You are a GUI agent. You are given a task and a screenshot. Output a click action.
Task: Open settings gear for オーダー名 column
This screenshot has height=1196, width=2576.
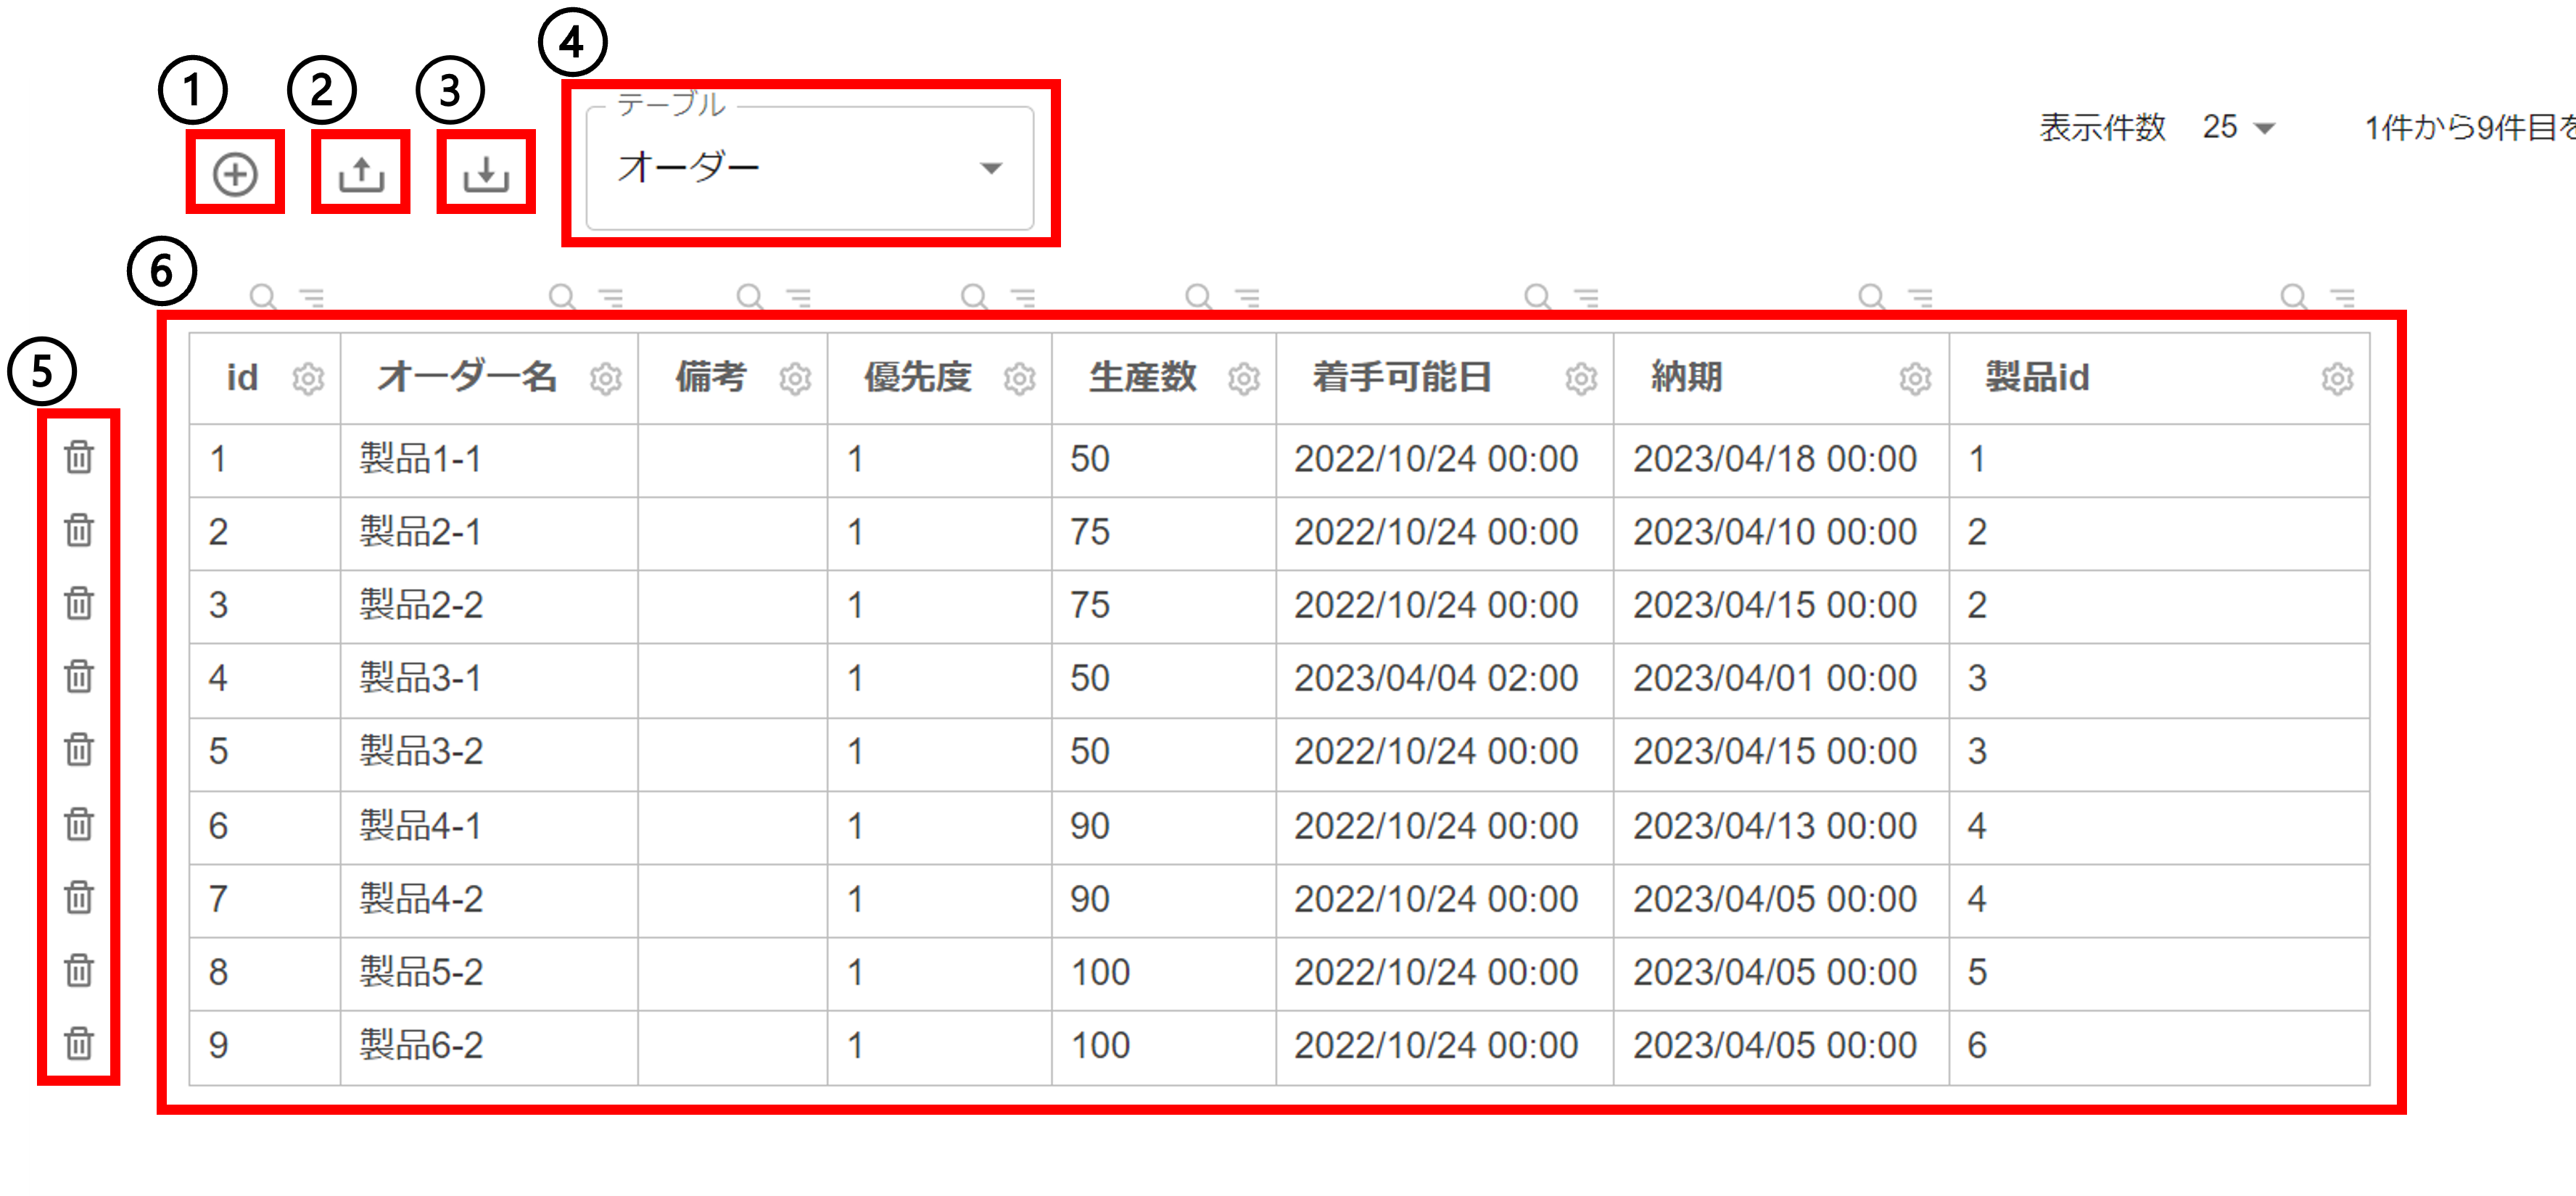click(605, 379)
